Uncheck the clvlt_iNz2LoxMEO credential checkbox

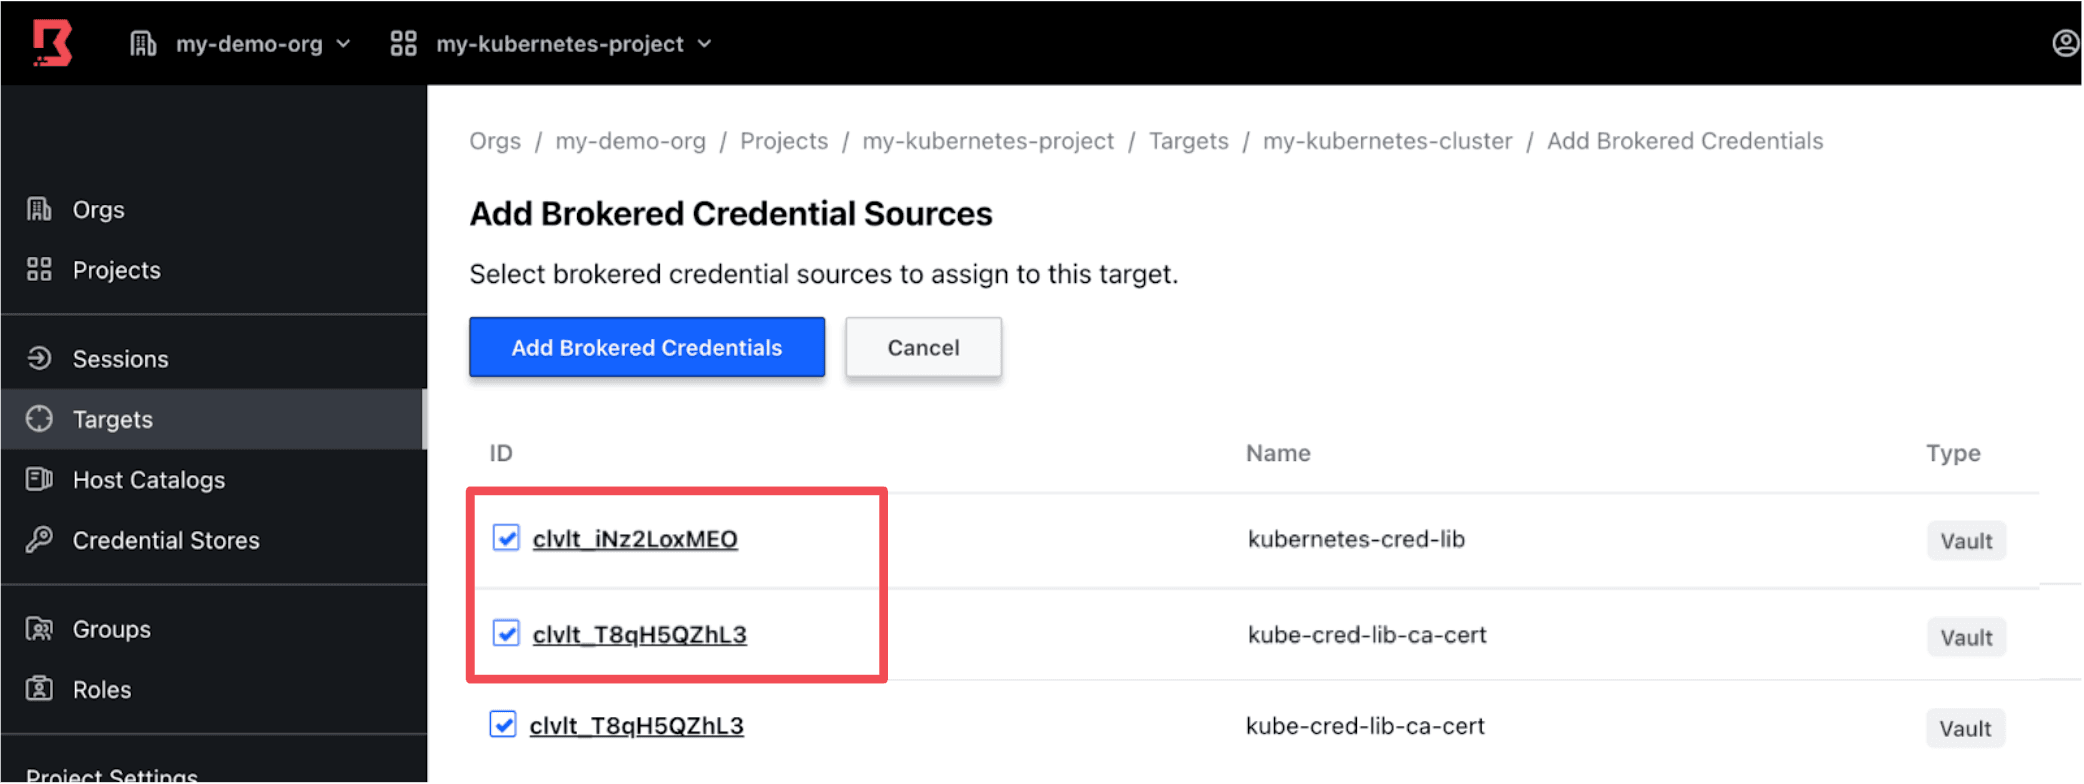click(x=506, y=538)
